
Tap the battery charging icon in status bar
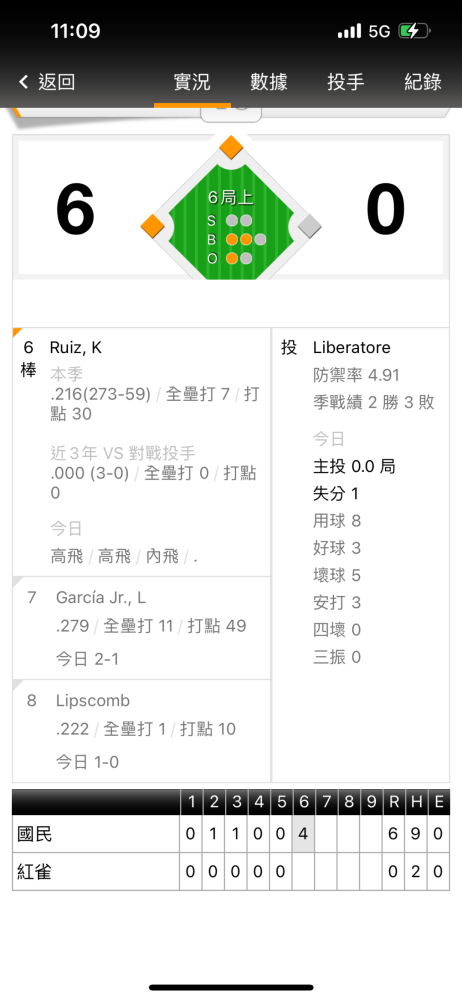[414, 31]
